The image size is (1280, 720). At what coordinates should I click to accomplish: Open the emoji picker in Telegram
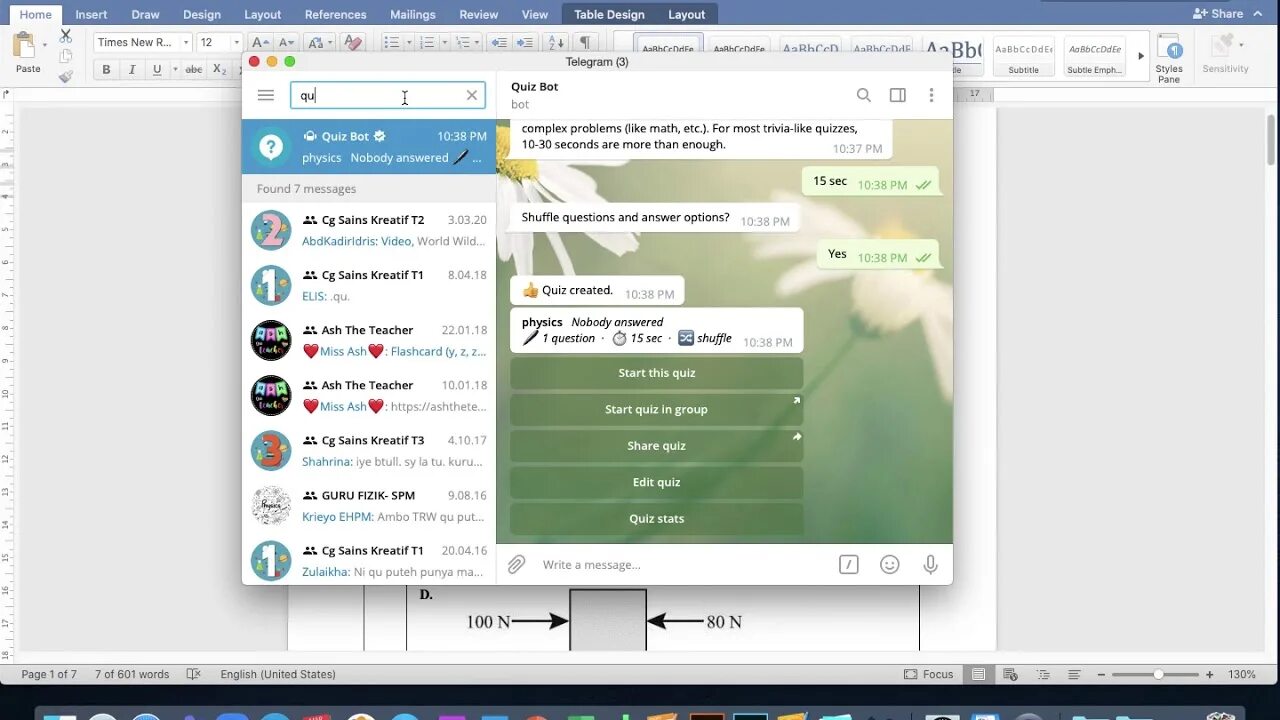point(890,564)
